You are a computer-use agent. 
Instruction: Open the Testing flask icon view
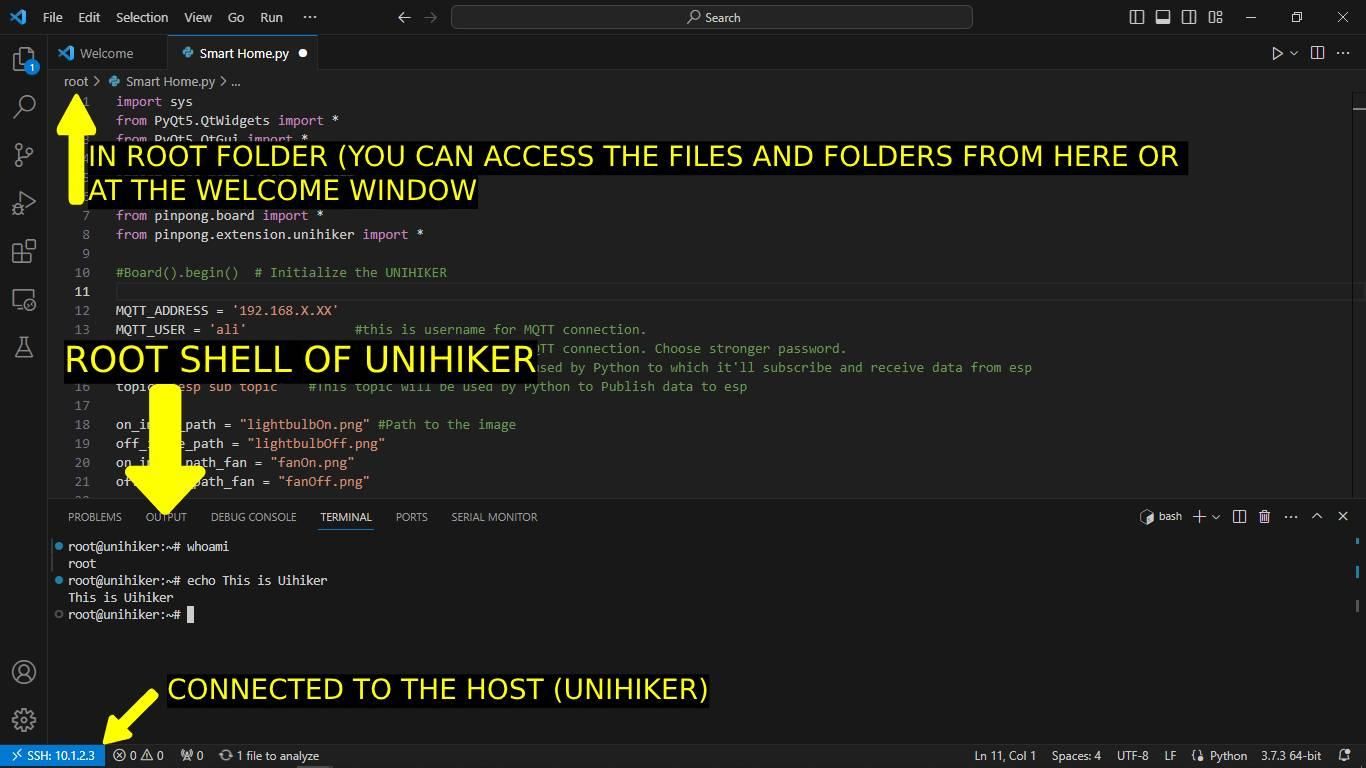(24, 347)
